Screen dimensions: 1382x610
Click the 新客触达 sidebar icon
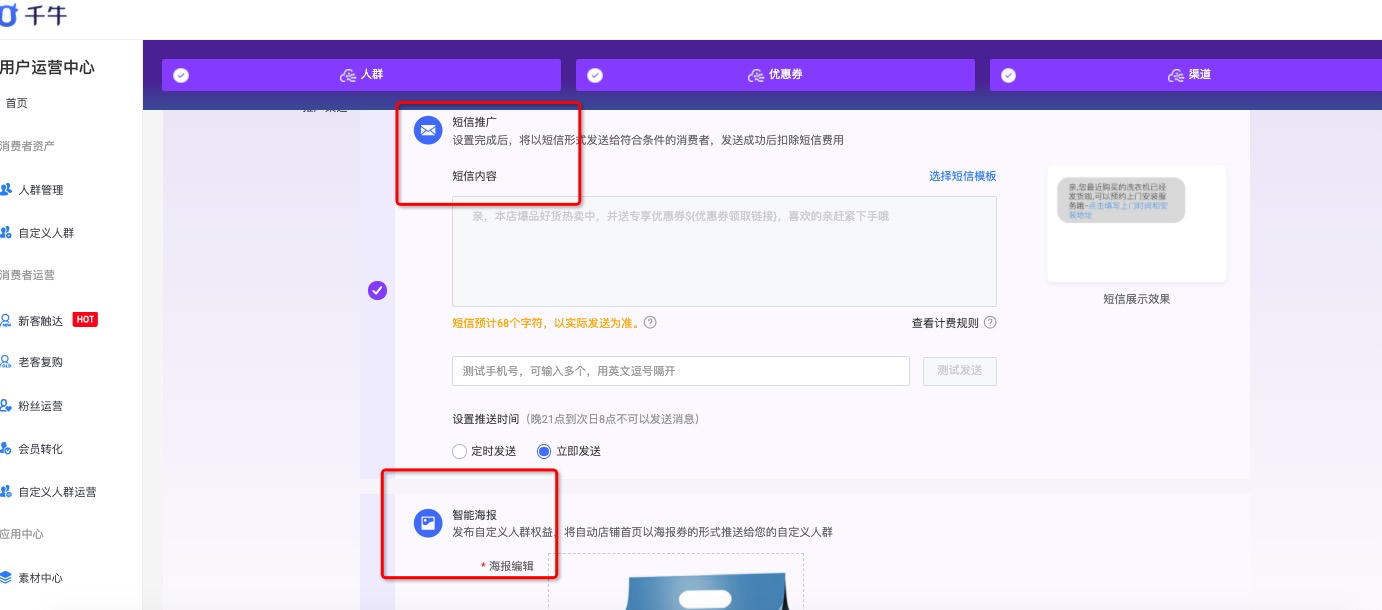pyautogui.click(x=6, y=321)
